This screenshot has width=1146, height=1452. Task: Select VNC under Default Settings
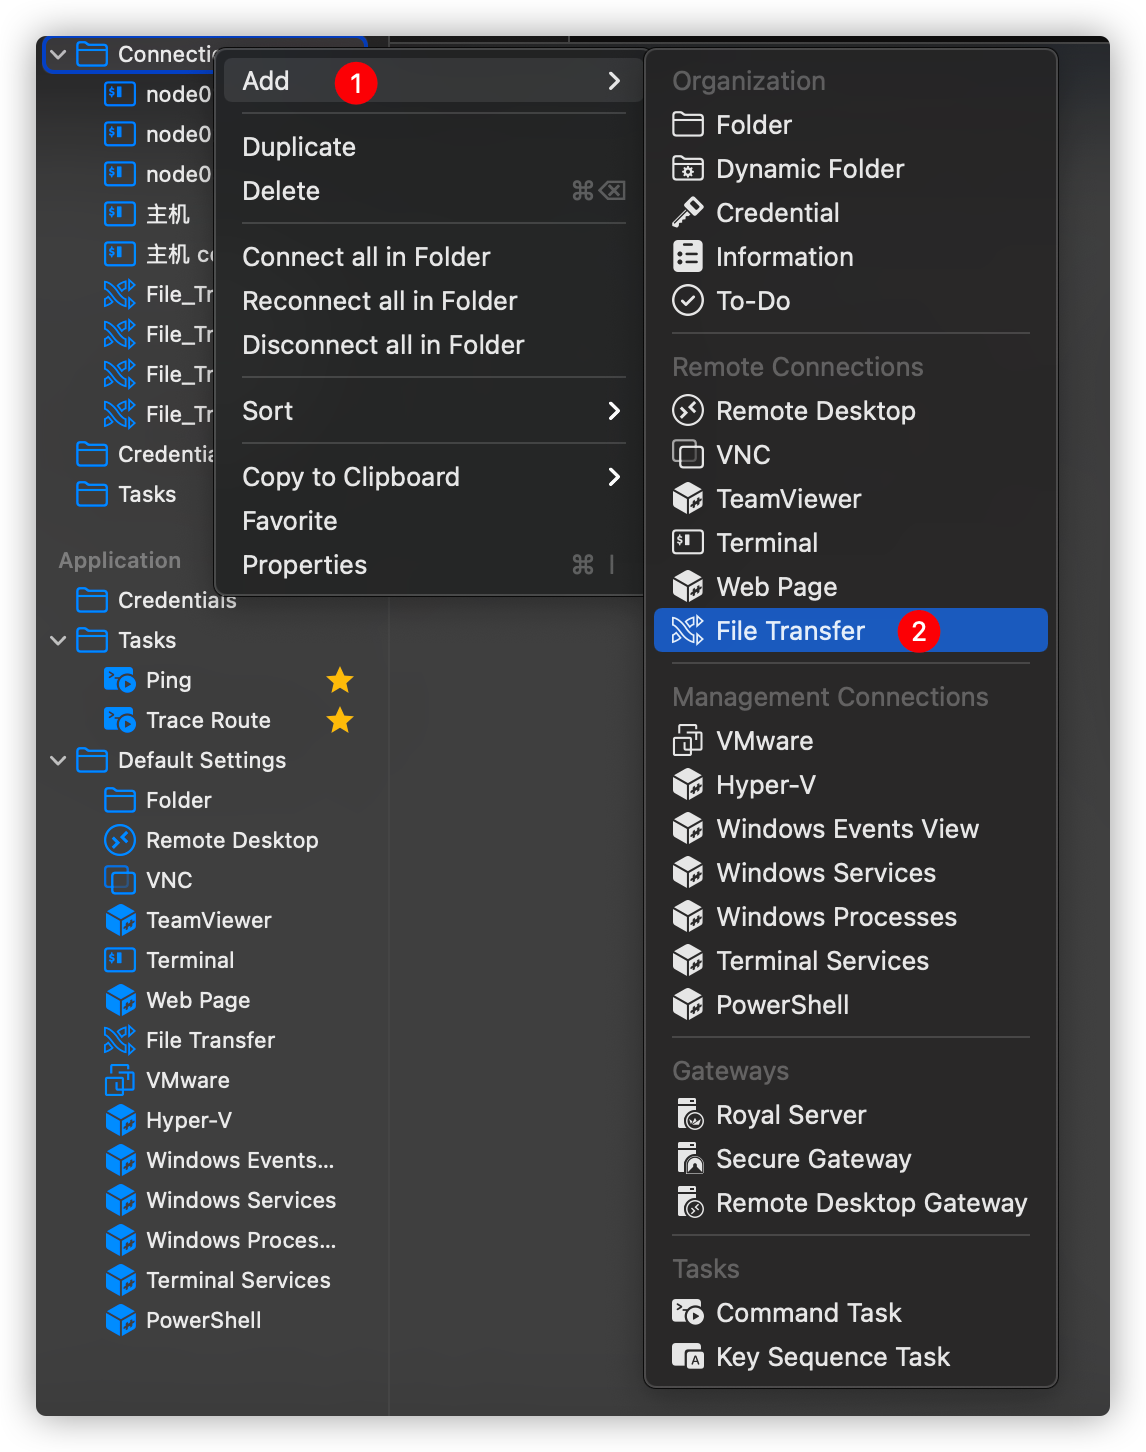click(169, 880)
